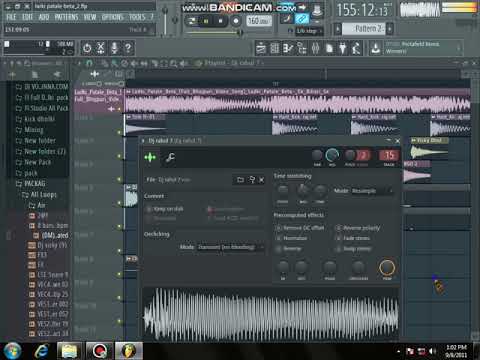Open the Declicking Mode dropdown
This screenshot has height=360, width=480.
pyautogui.click(x=231, y=247)
